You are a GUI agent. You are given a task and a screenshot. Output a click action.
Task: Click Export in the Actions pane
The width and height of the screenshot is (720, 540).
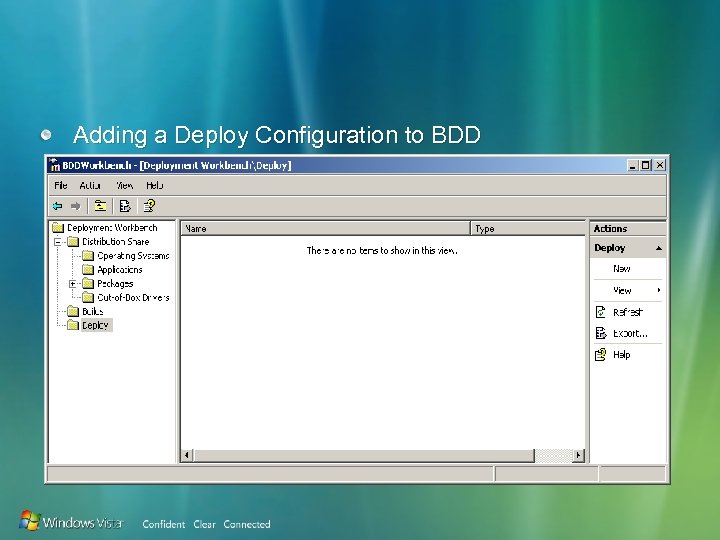[x=628, y=333]
